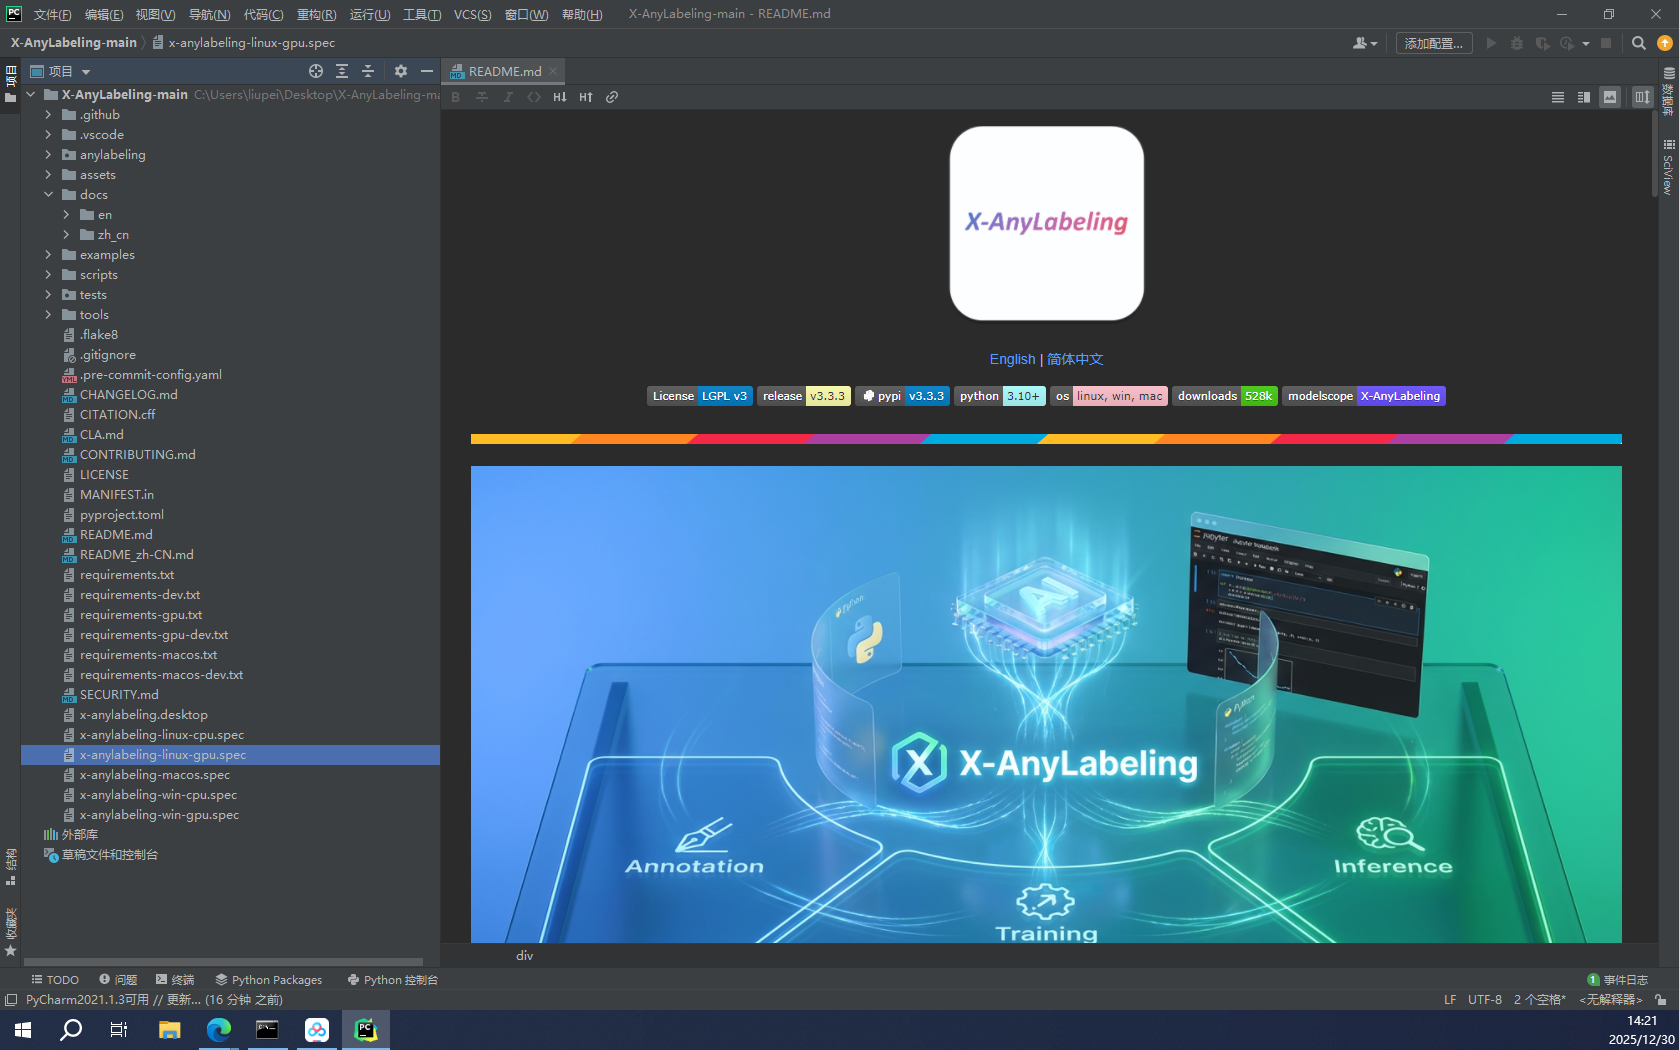Hide the project tool window

tap(427, 71)
